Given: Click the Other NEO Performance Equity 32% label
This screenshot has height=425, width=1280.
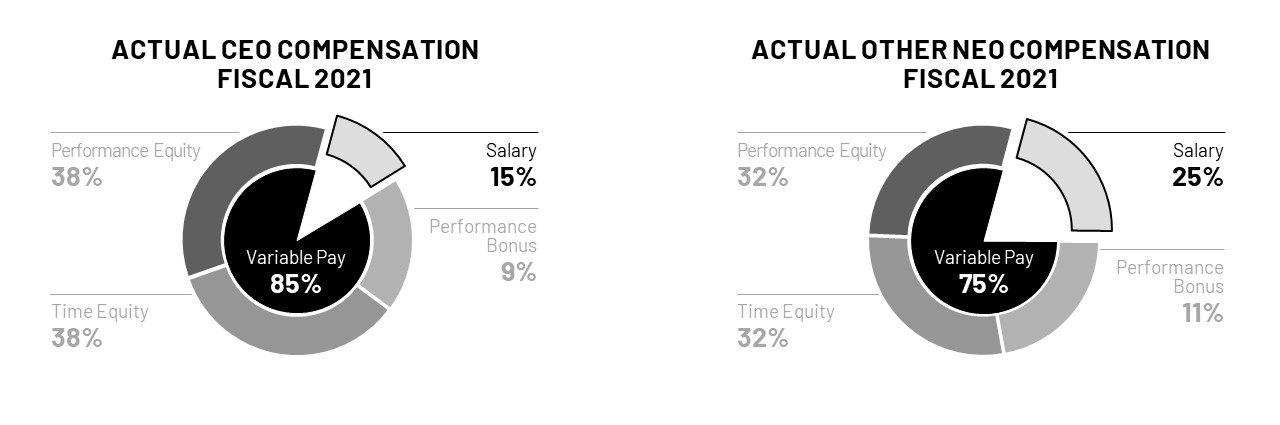Looking at the screenshot, I should 811,165.
